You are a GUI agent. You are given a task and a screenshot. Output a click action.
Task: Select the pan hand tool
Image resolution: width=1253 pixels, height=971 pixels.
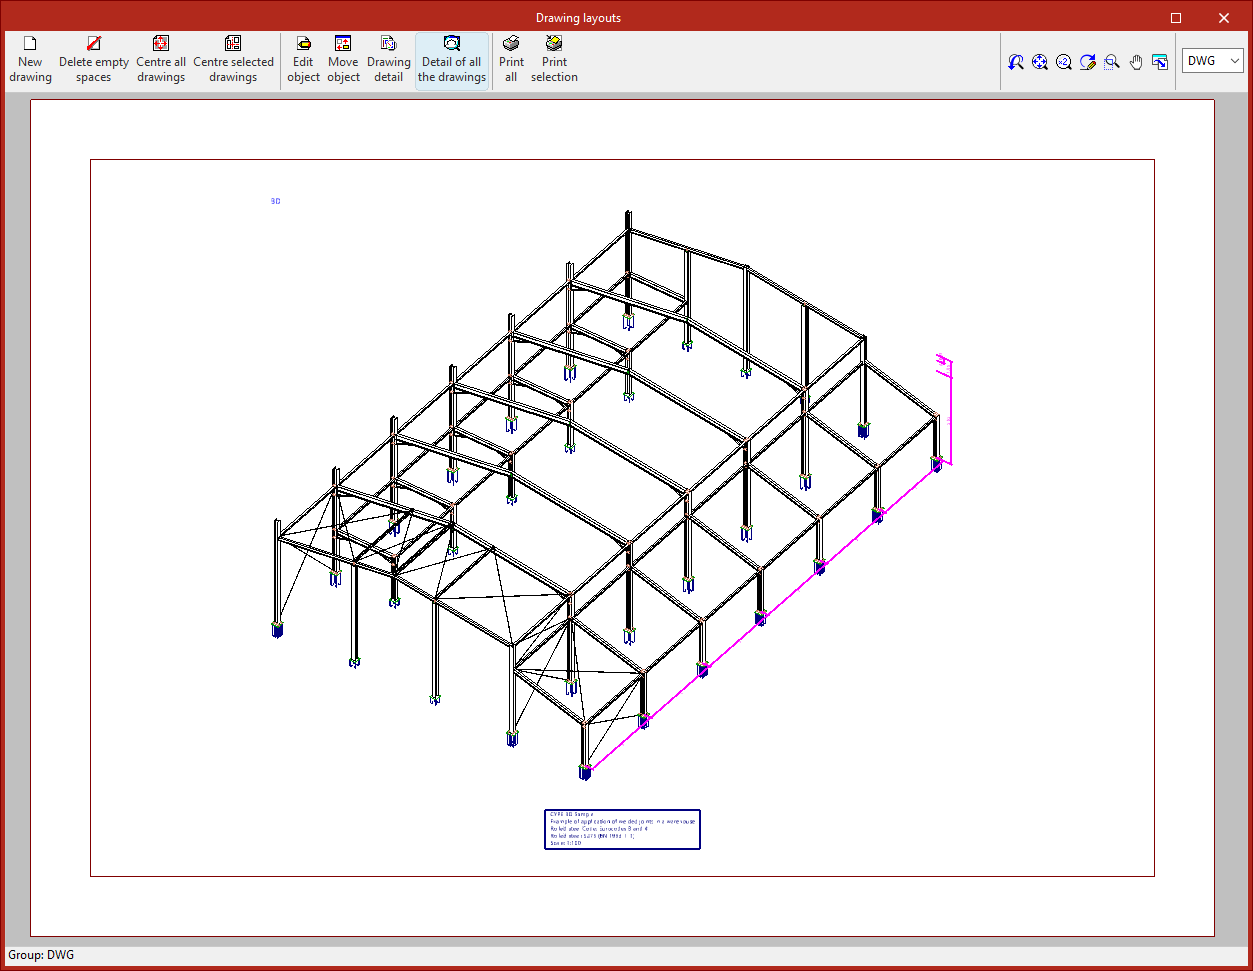[1136, 61]
